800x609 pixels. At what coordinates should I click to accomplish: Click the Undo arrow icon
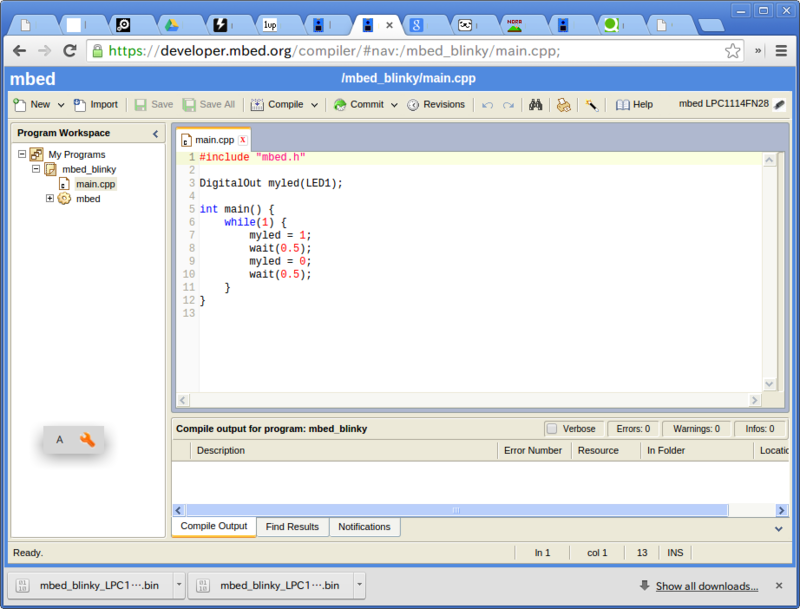487,105
